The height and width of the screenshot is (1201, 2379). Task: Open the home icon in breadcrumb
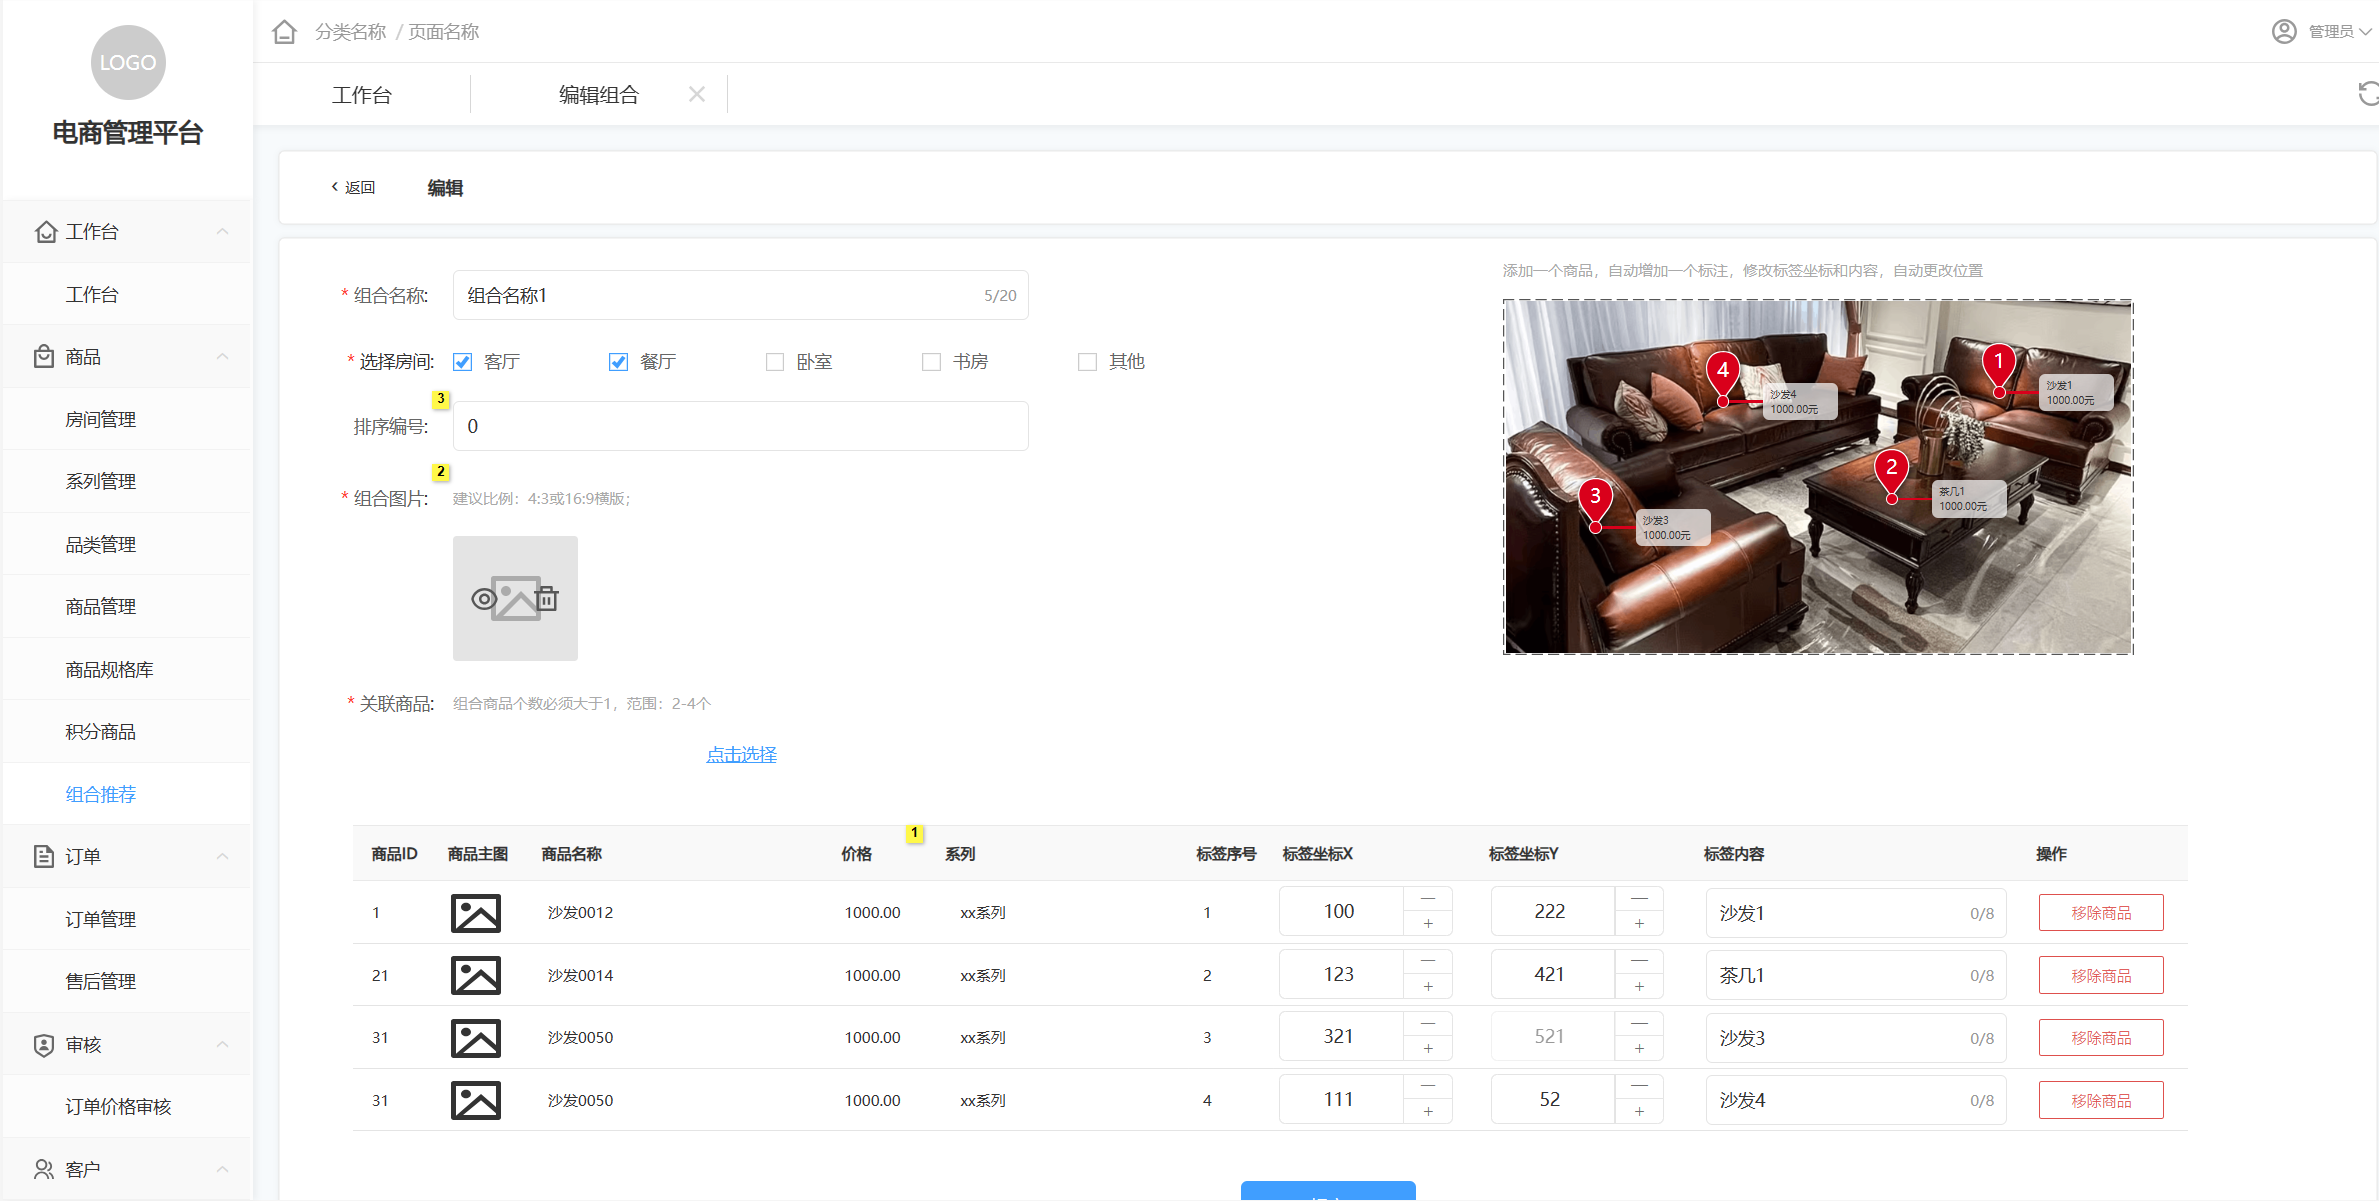click(x=284, y=32)
